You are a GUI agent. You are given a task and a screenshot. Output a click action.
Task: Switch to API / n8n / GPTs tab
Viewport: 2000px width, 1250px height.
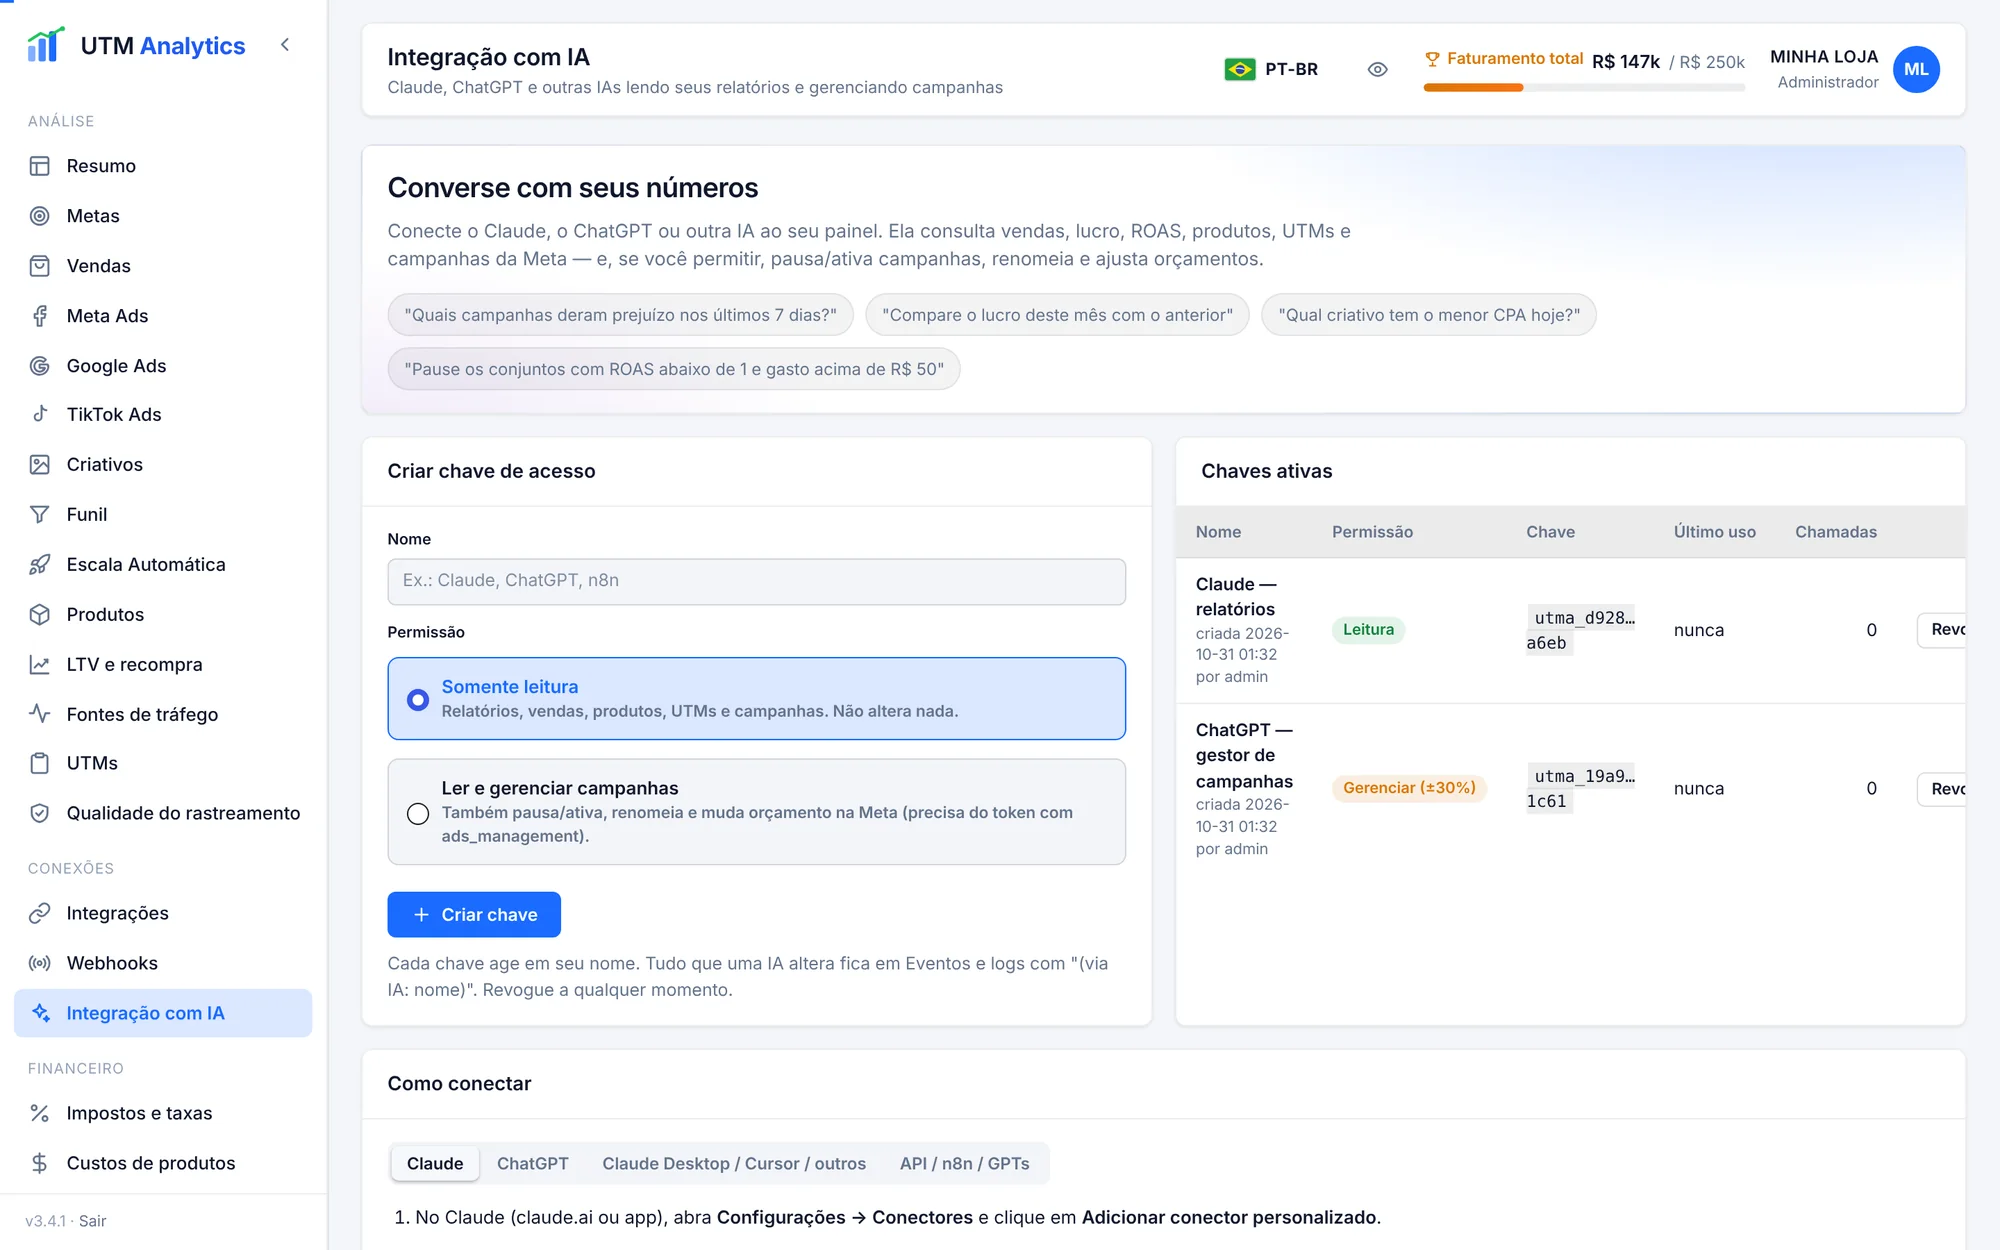(x=964, y=1163)
